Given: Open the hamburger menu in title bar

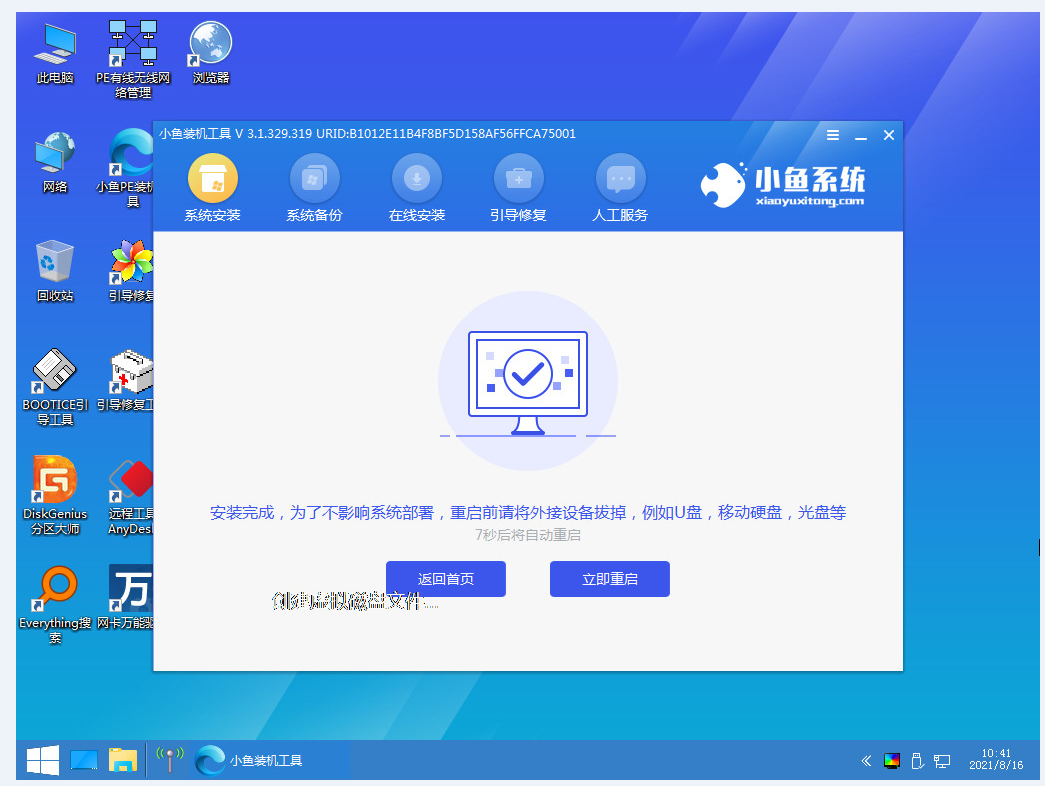Looking at the screenshot, I should pyautogui.click(x=833, y=135).
